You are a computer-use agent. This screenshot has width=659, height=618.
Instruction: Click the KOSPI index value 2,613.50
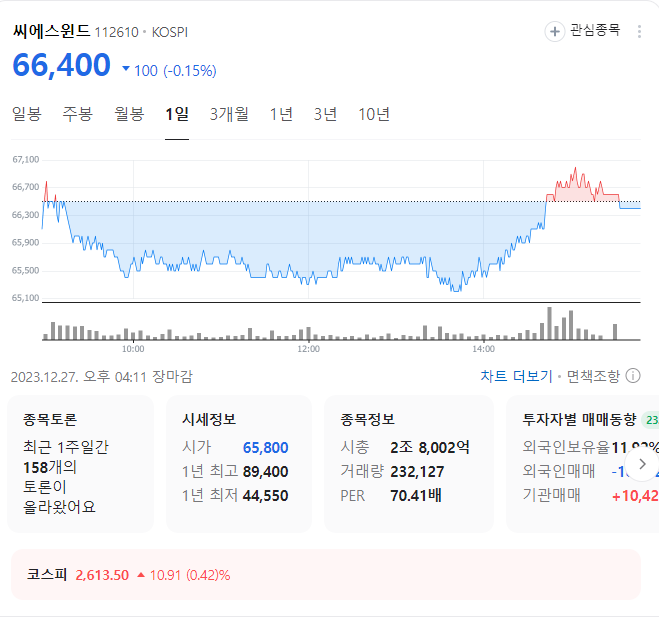[102, 575]
